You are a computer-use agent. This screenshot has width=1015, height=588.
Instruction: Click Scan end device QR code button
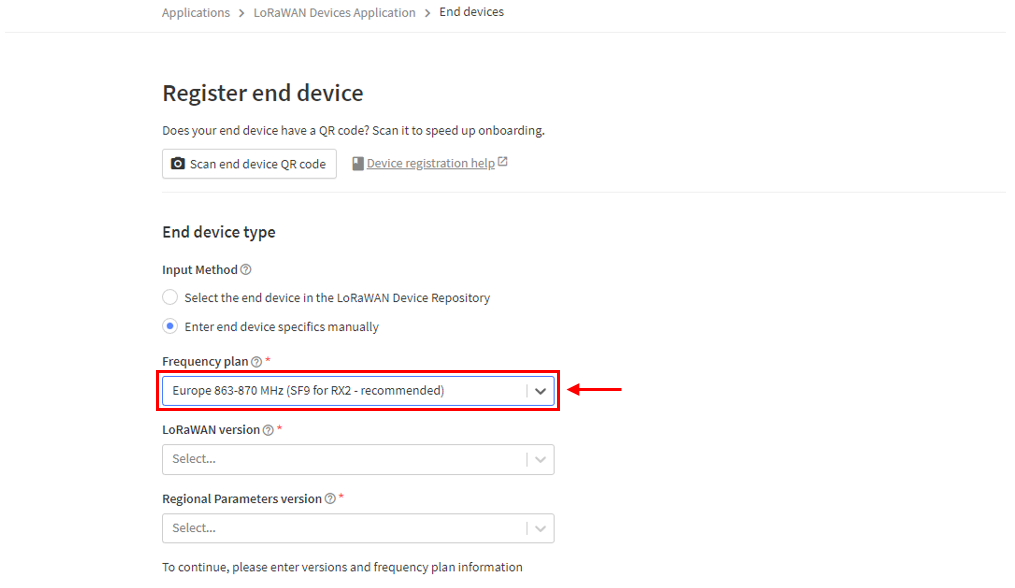pyautogui.click(x=249, y=164)
